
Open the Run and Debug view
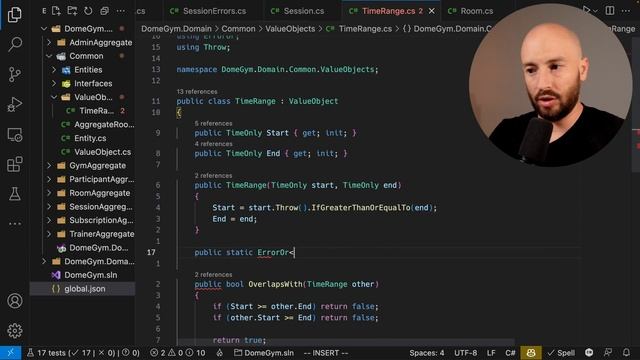pyautogui.click(x=15, y=104)
